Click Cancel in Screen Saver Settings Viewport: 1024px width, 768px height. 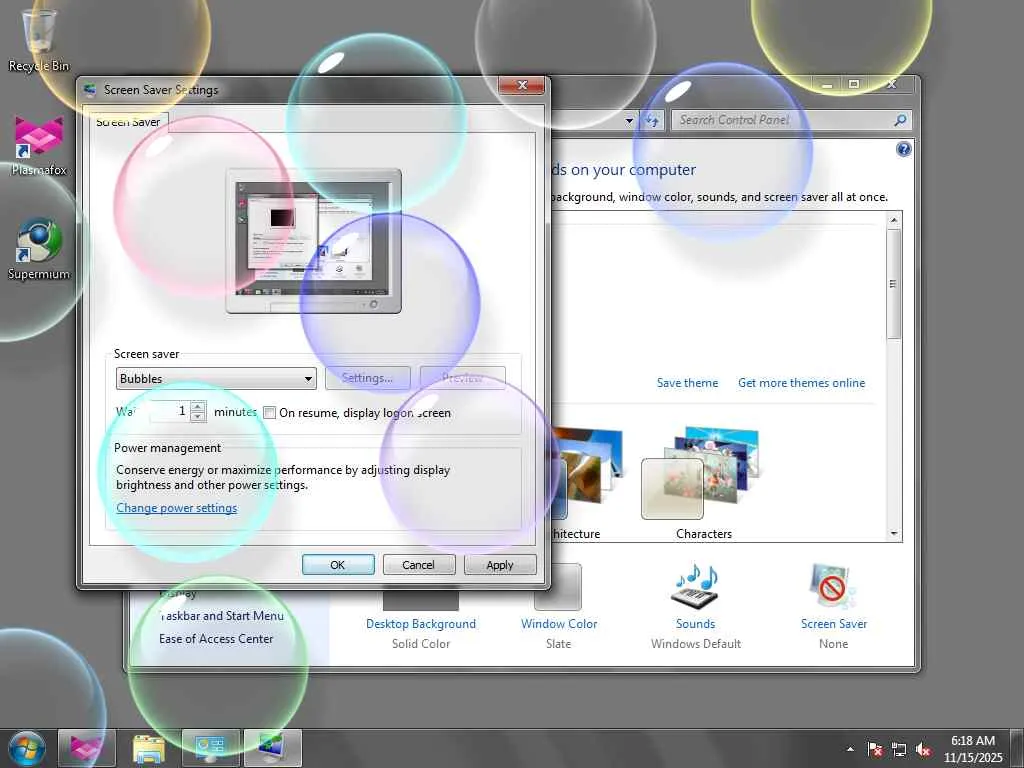pyautogui.click(x=419, y=565)
